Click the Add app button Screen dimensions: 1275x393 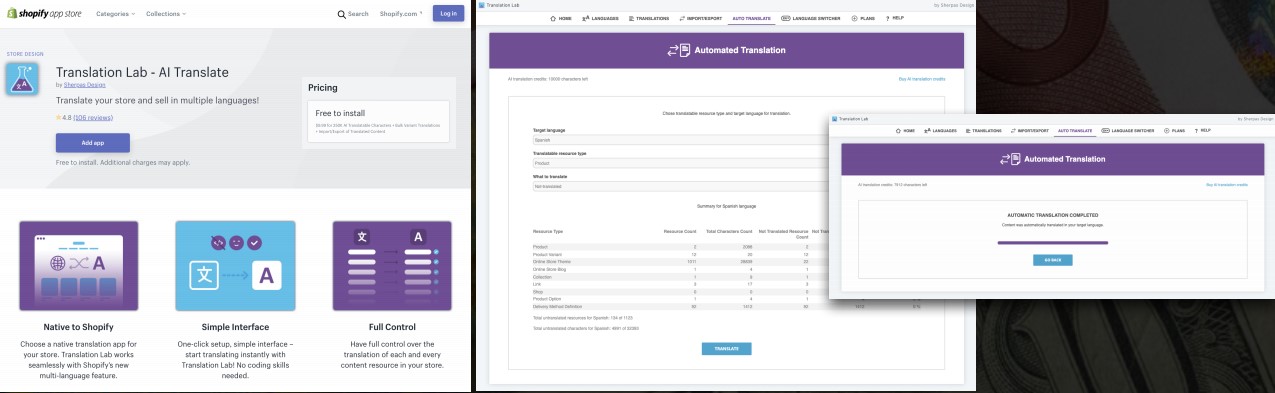(x=93, y=143)
